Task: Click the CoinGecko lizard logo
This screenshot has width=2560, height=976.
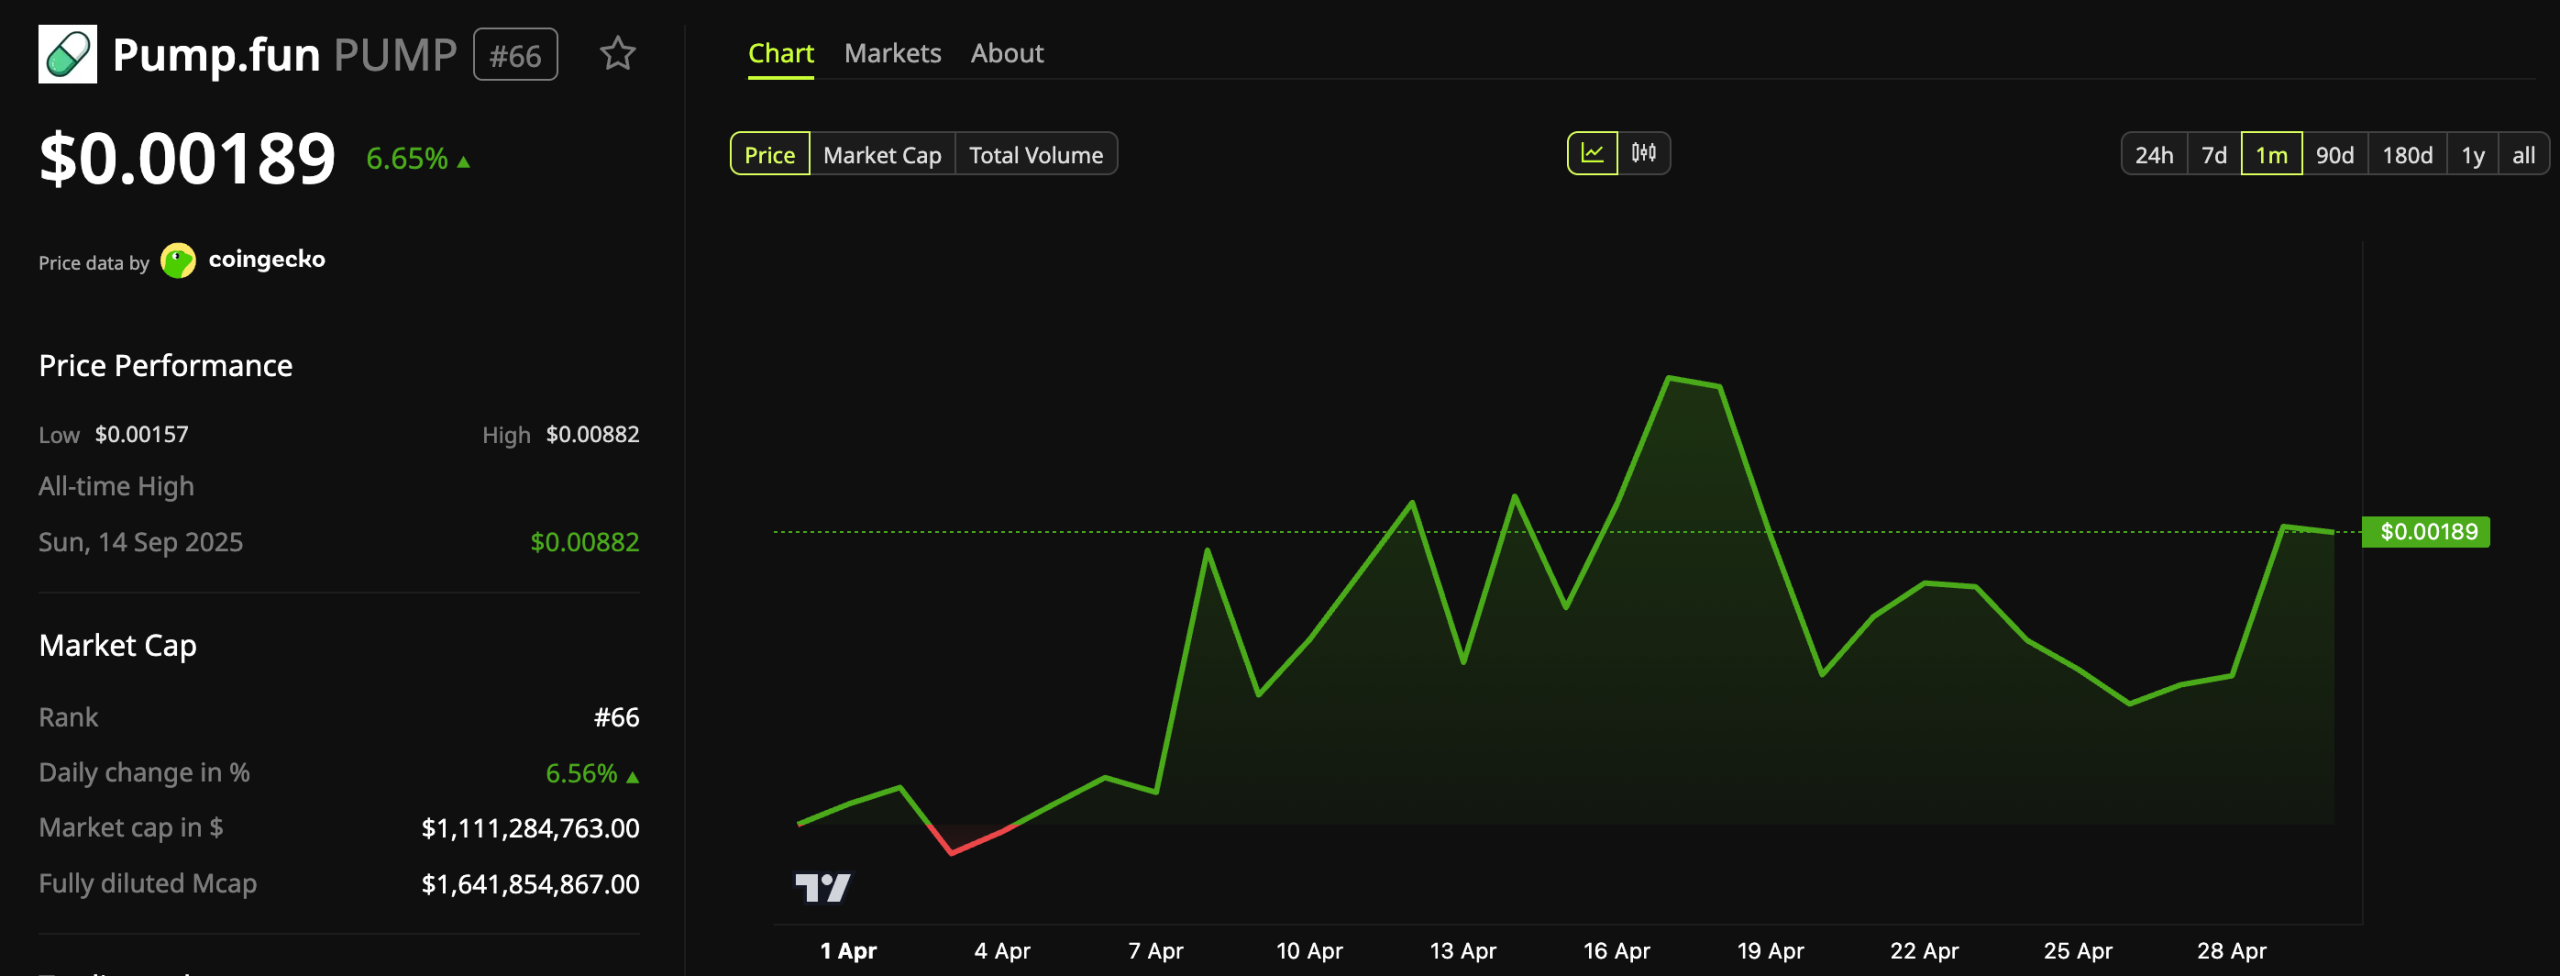Action: pos(178,260)
